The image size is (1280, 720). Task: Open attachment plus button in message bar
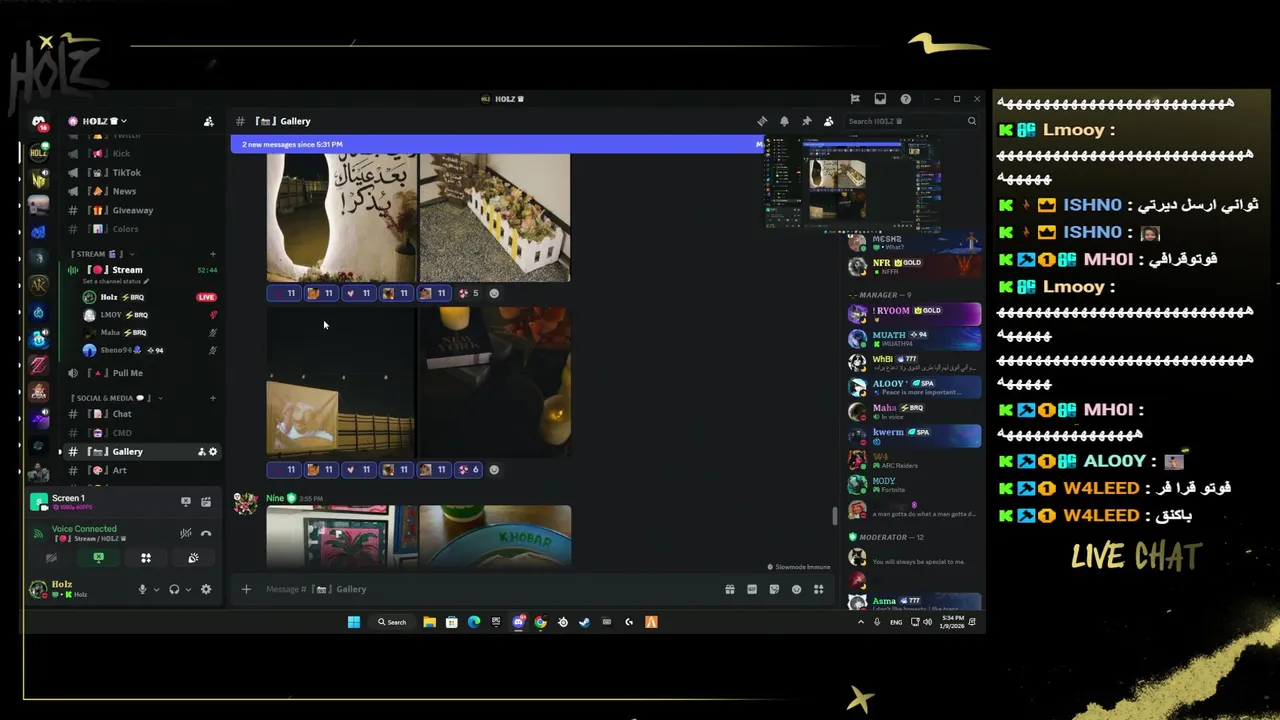point(246,589)
